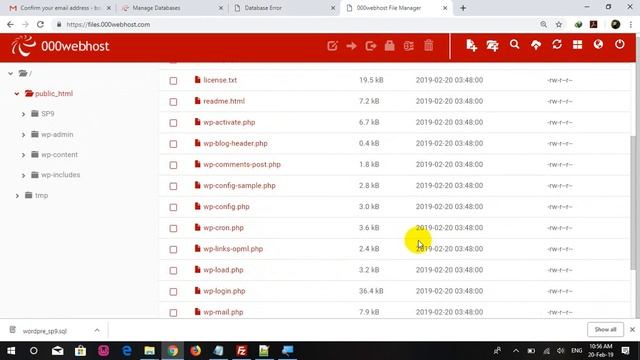This screenshot has width=640, height=360.
Task: Open the wordpre_sp9.sql downloaded file
Action: pyautogui.click(x=45, y=331)
